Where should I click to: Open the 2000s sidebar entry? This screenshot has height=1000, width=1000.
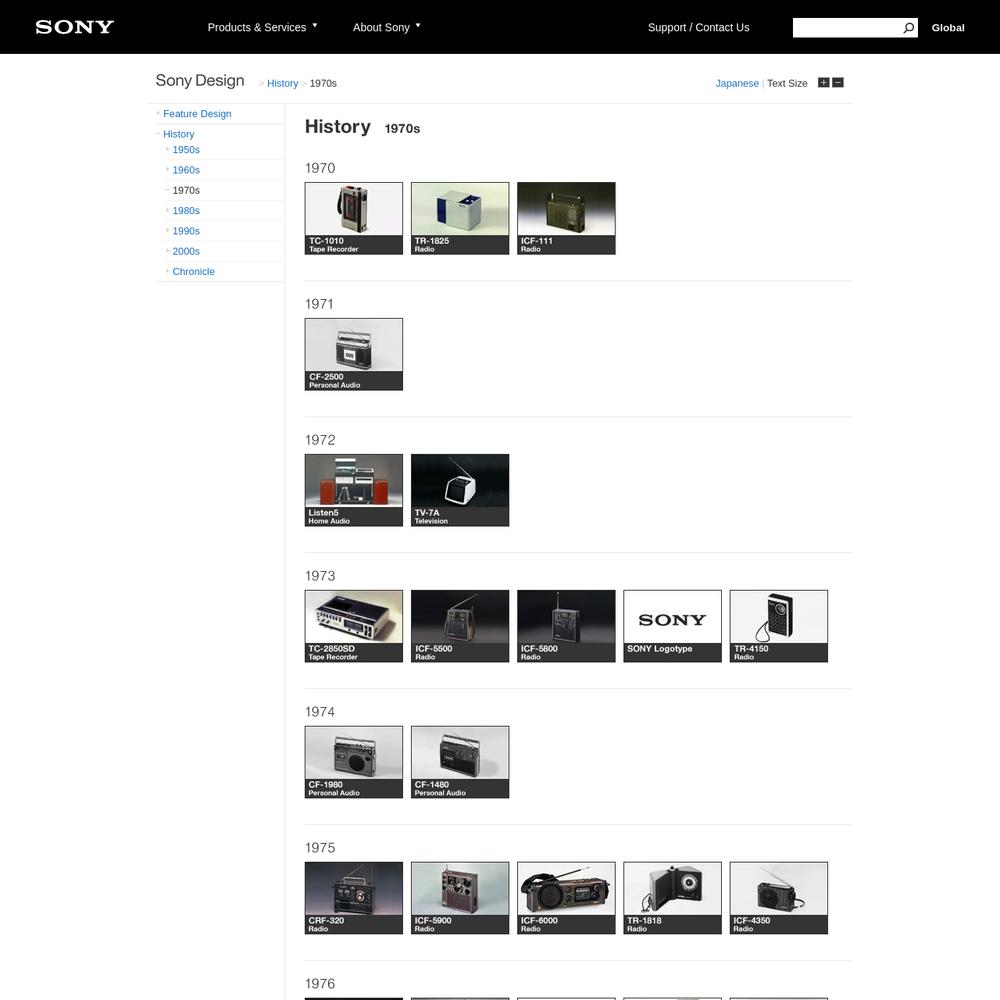[x=186, y=251]
